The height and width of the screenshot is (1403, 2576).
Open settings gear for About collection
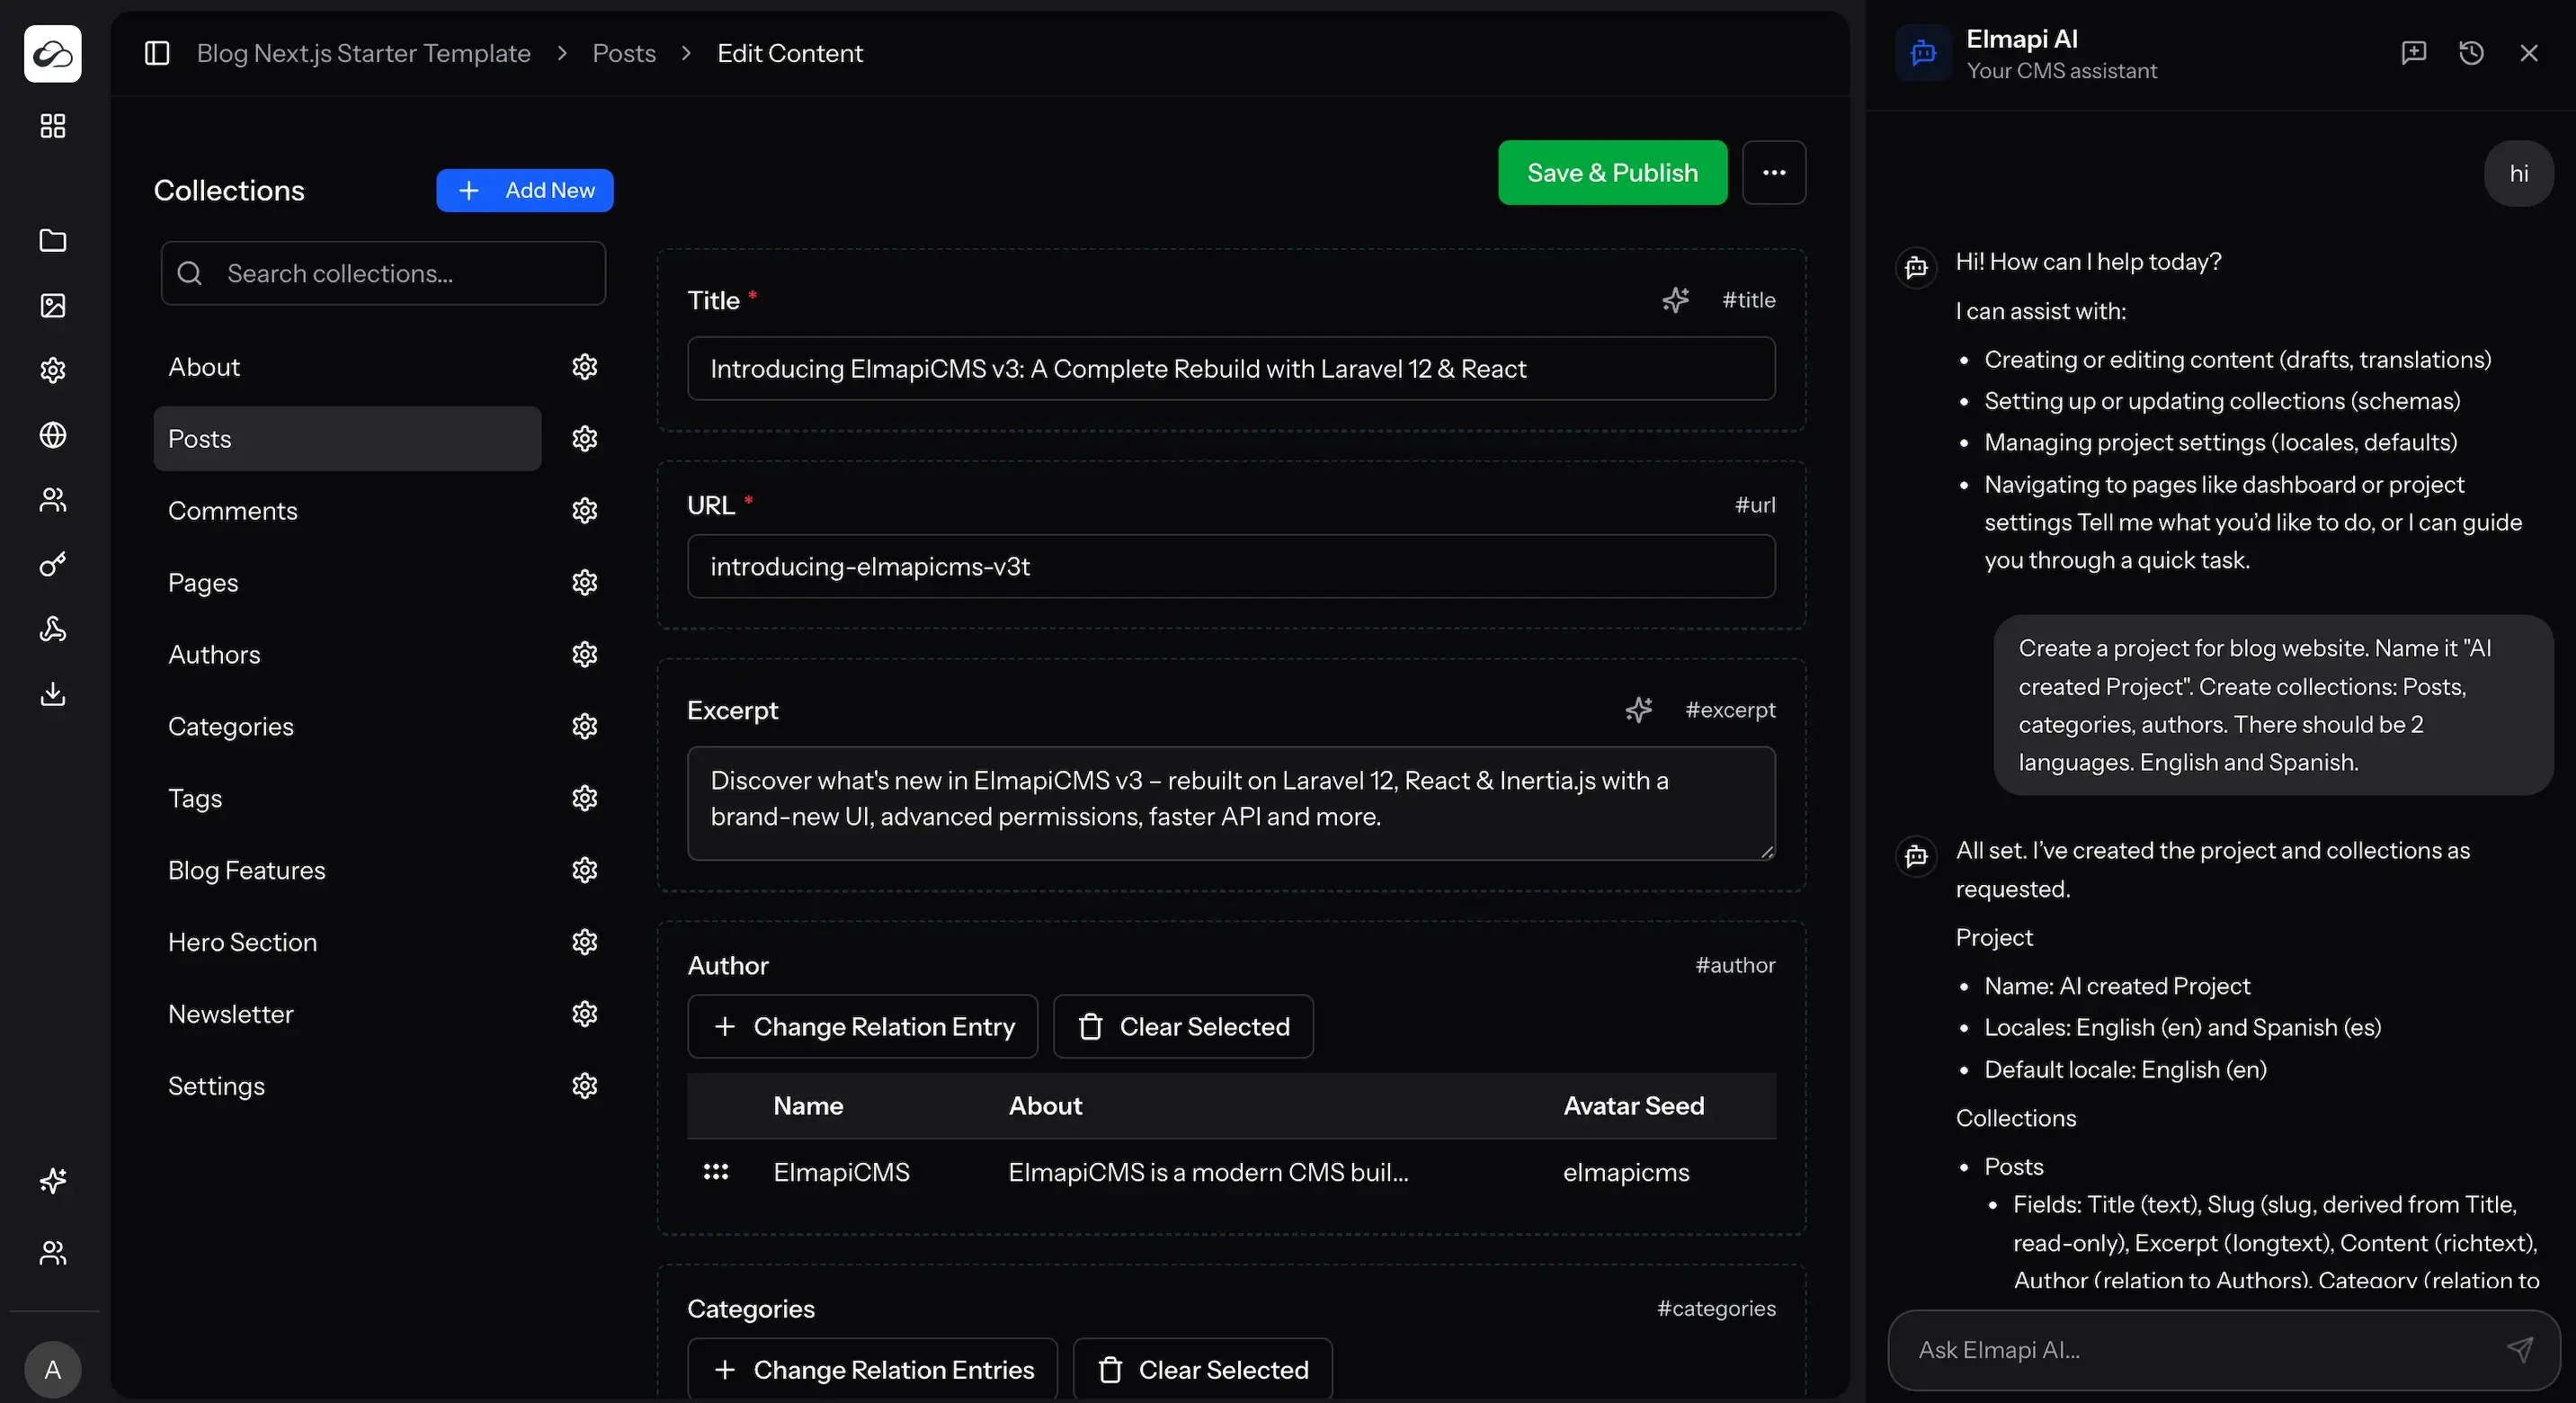[x=585, y=367]
